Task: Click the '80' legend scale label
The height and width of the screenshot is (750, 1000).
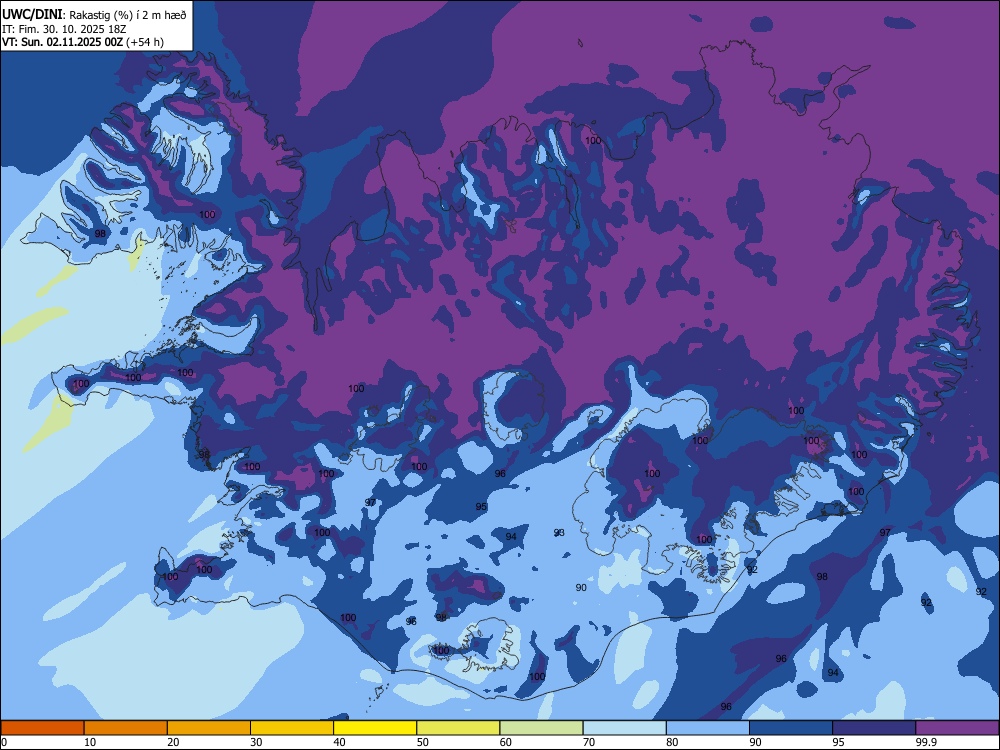Action: (672, 742)
